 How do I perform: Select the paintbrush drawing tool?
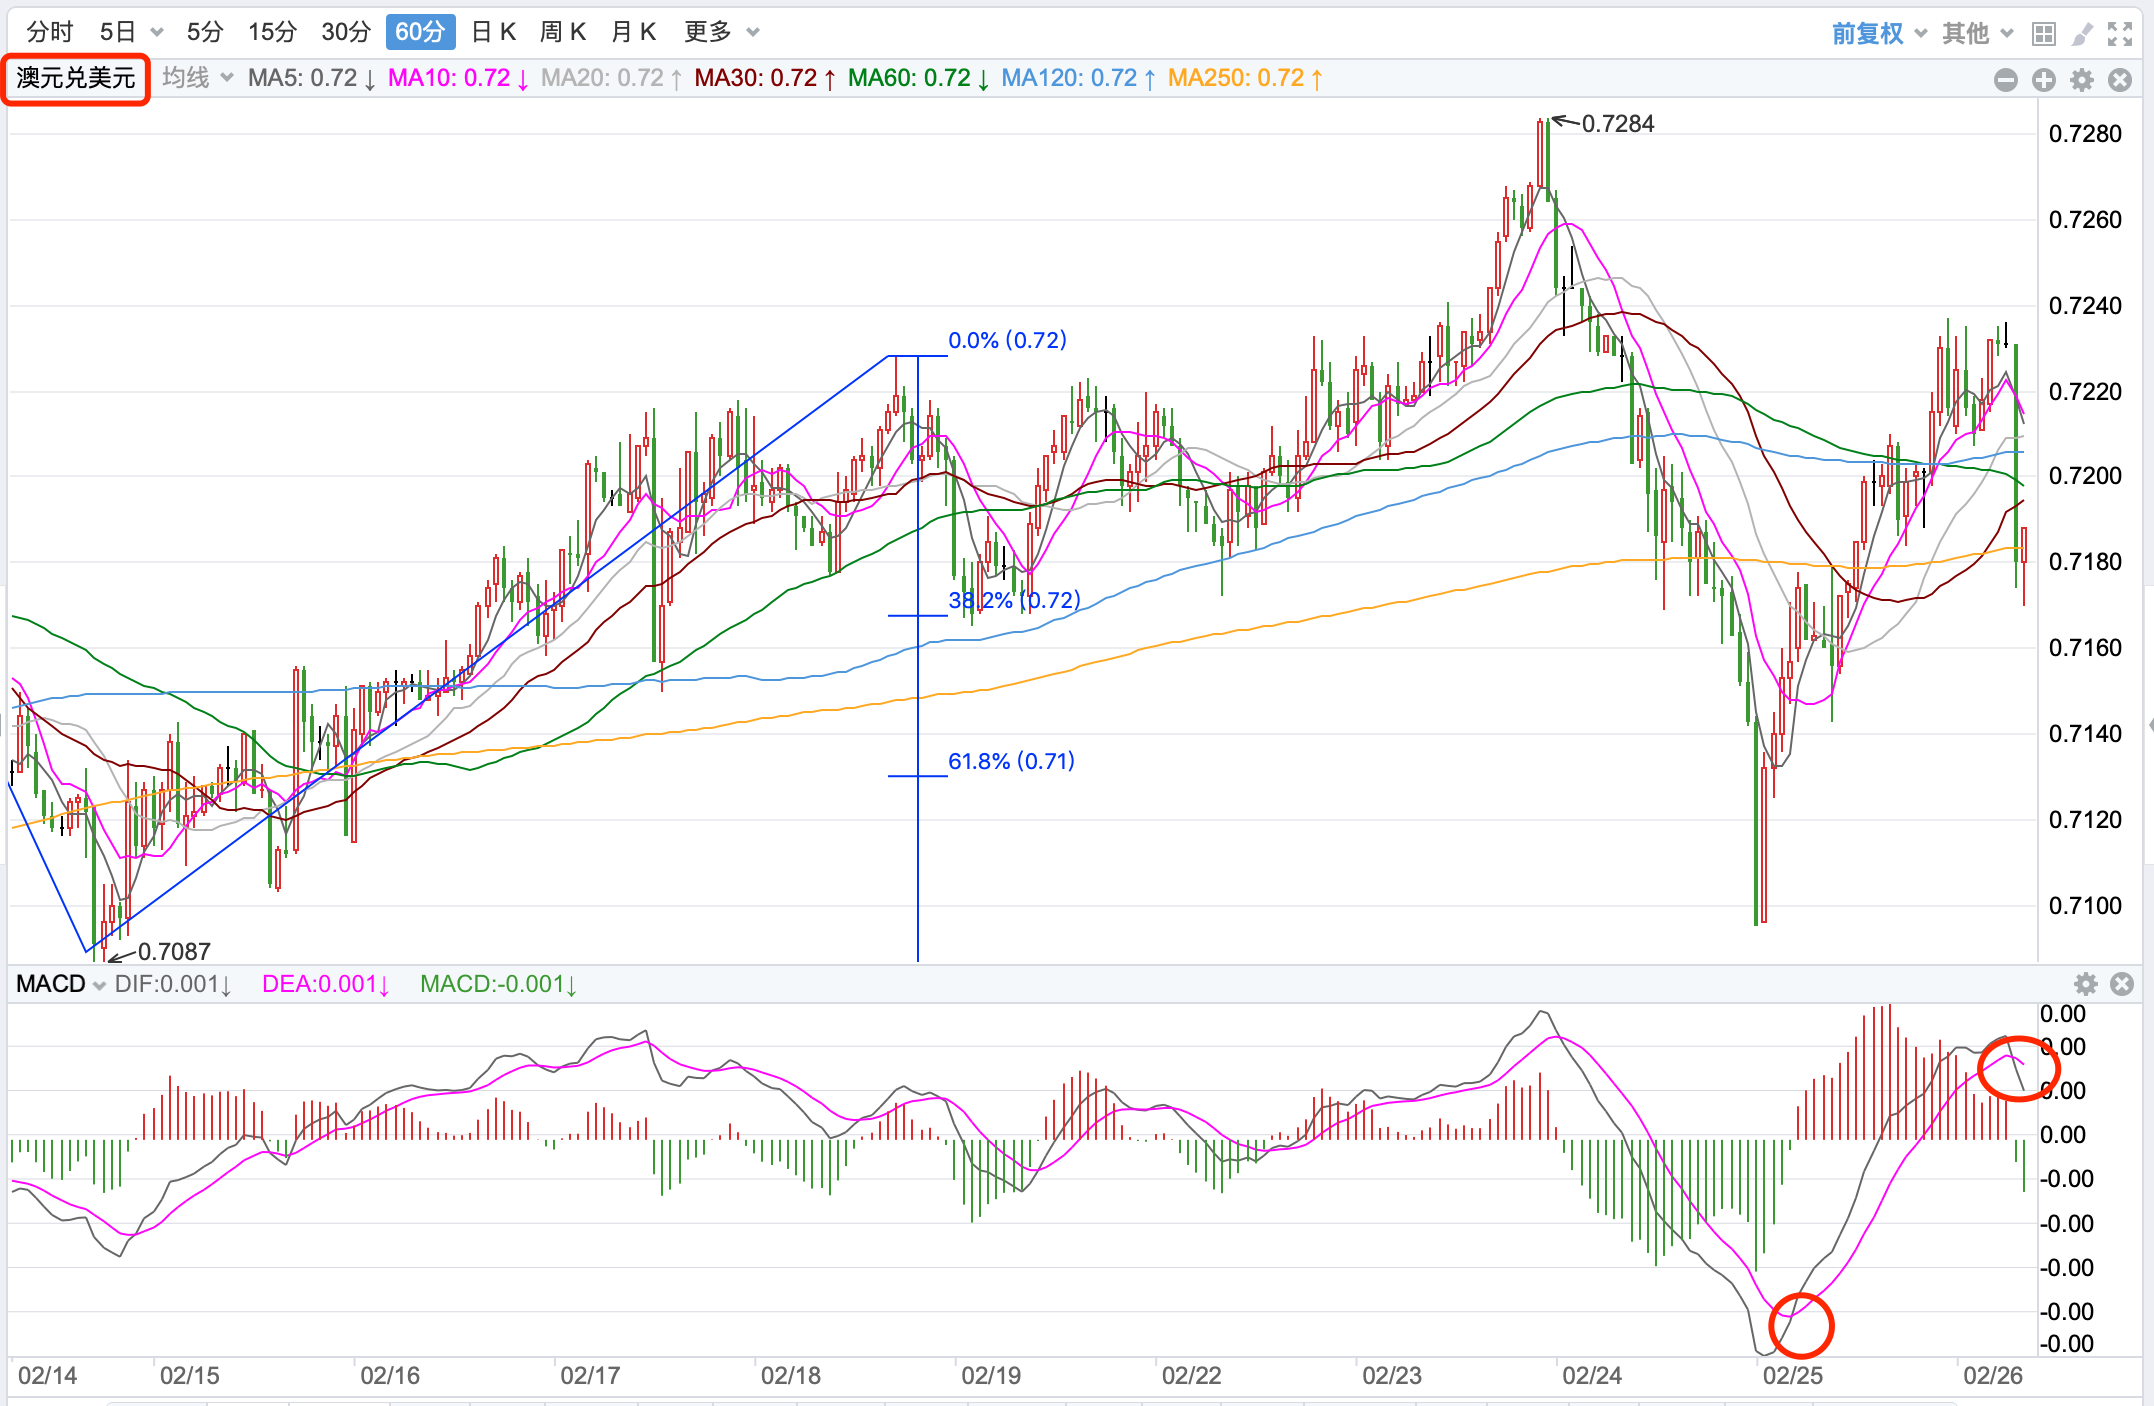click(2082, 34)
